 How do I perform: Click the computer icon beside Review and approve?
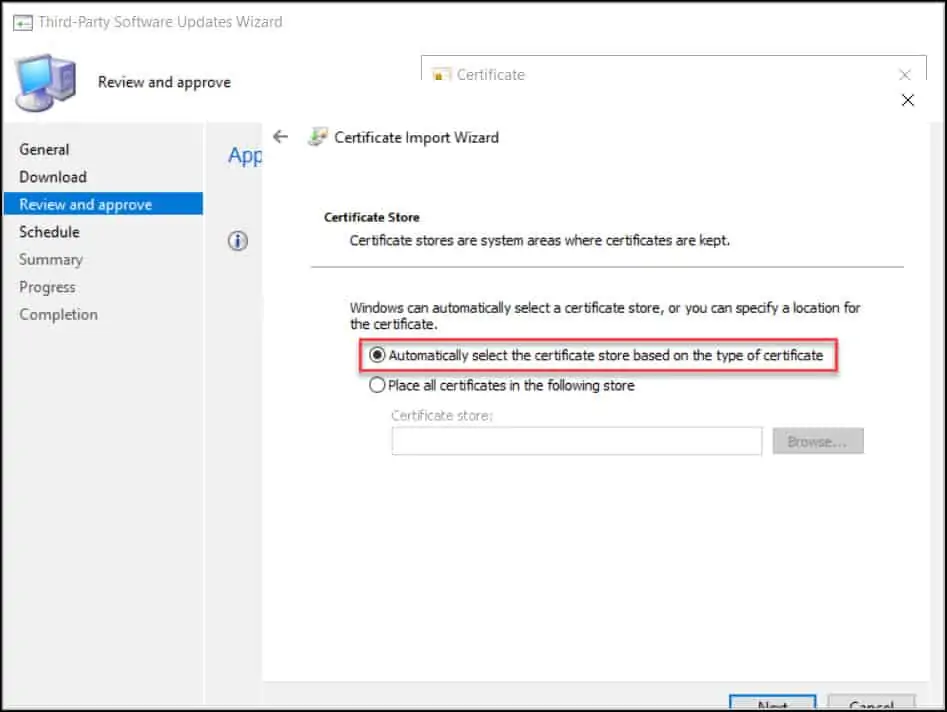(x=47, y=83)
